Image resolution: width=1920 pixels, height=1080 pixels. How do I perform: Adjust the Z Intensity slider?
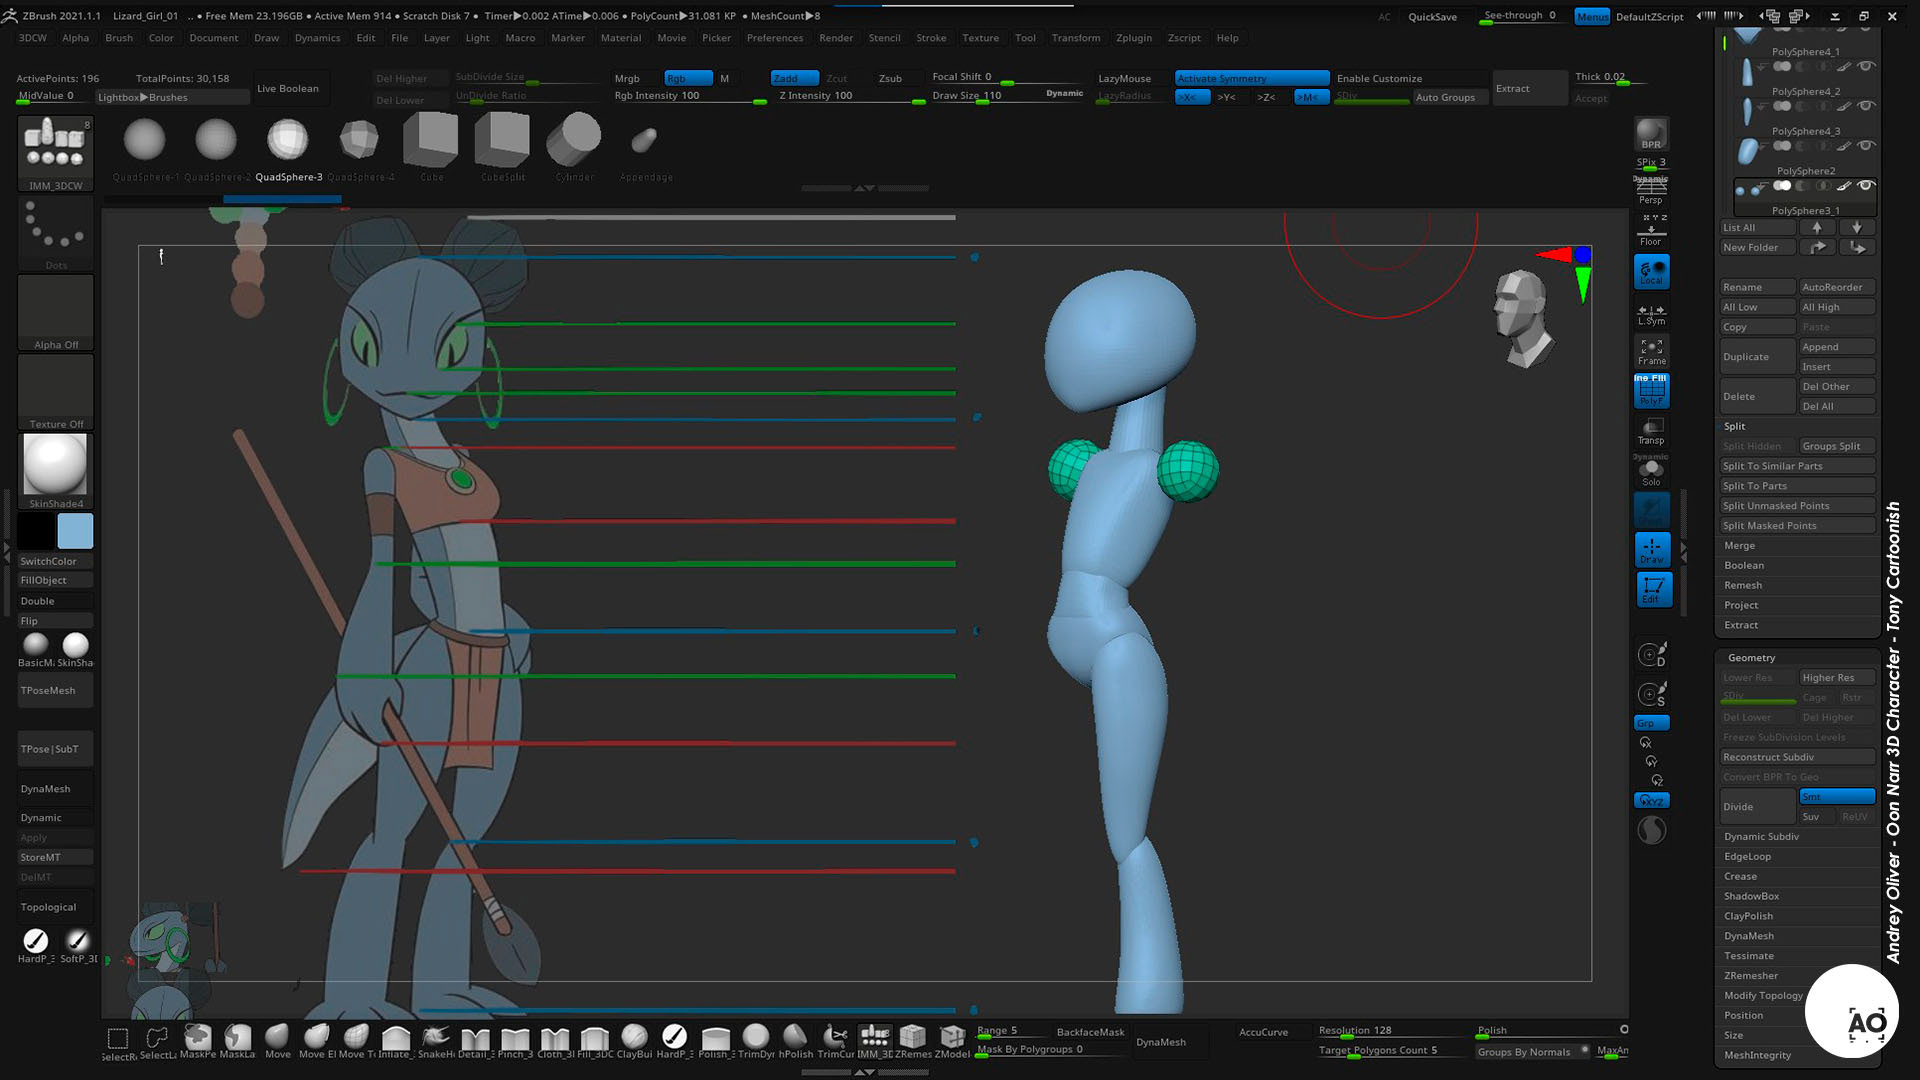(851, 96)
